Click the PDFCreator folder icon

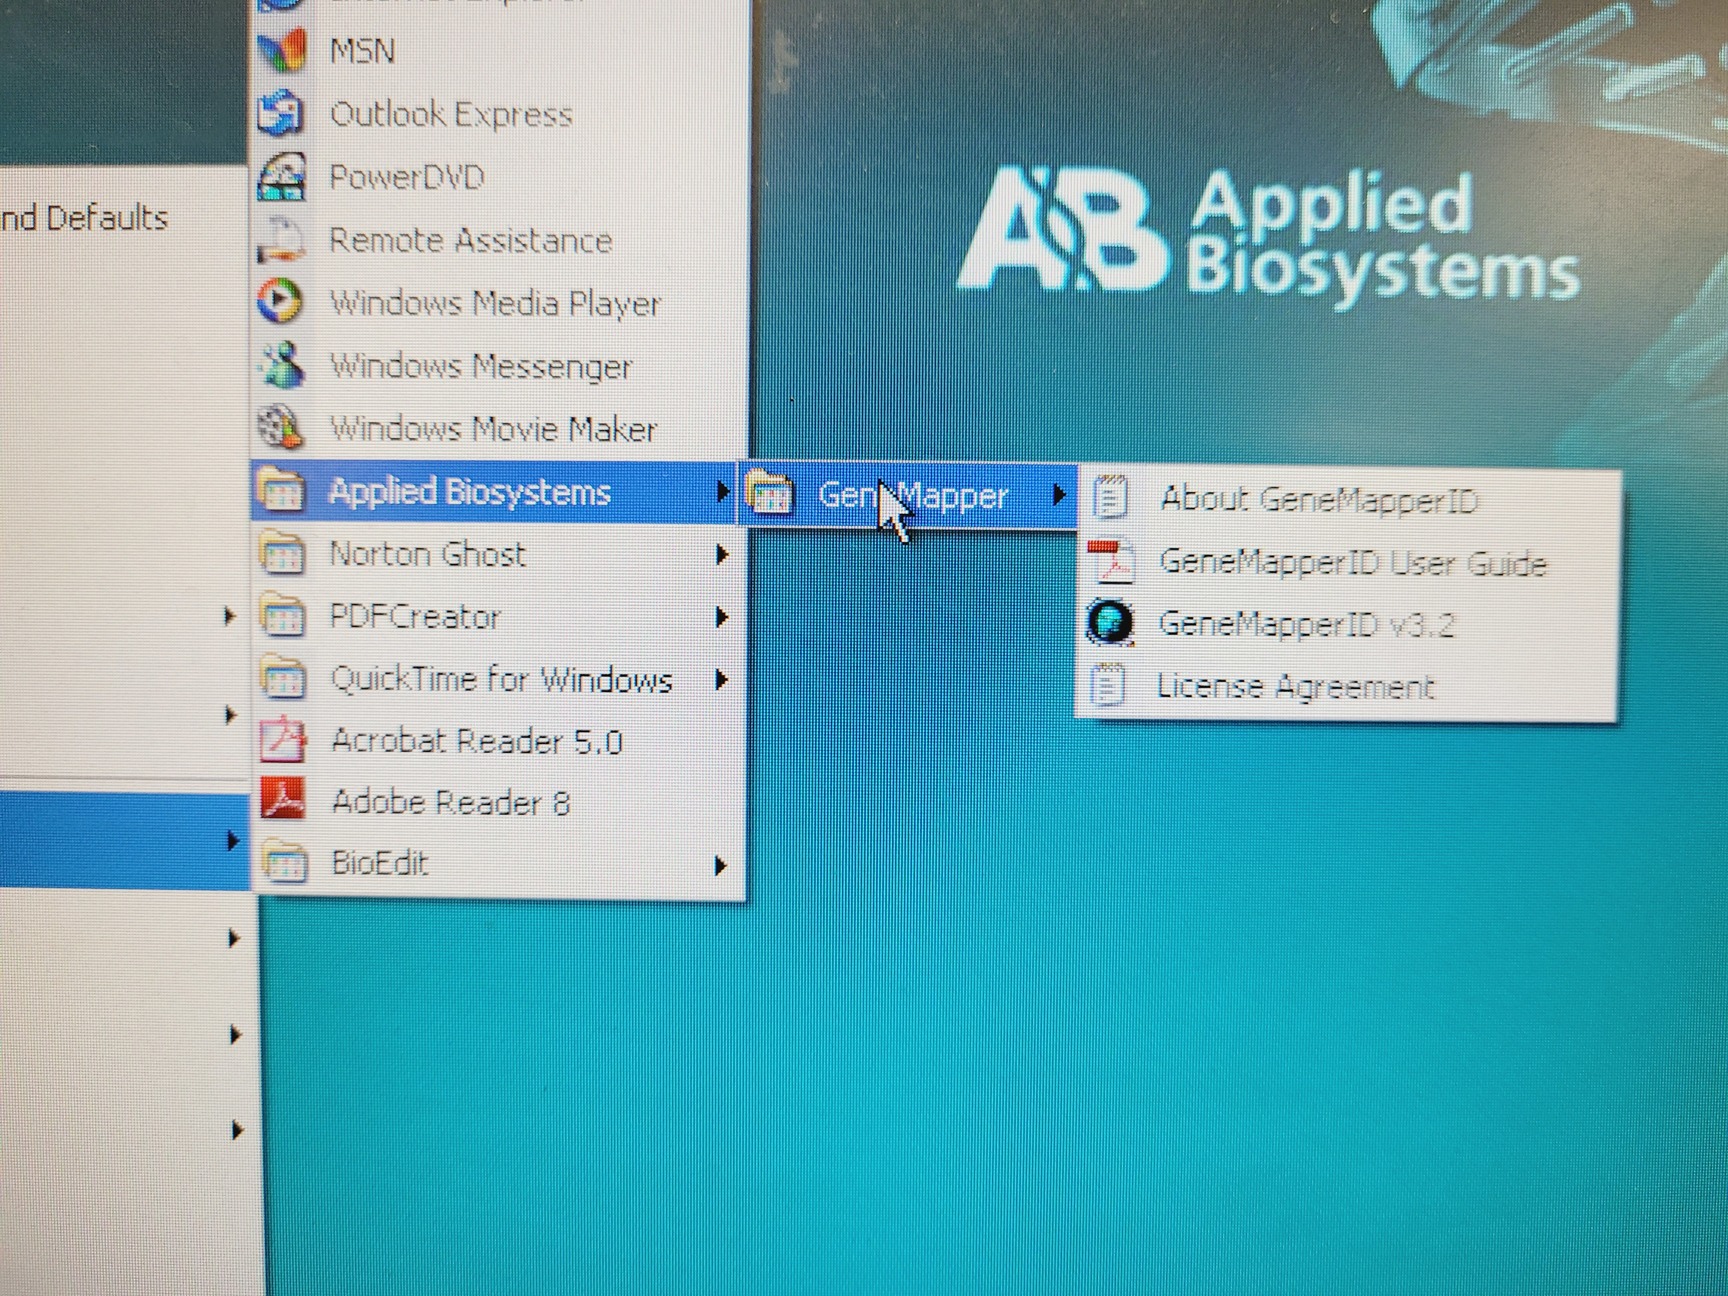point(283,616)
